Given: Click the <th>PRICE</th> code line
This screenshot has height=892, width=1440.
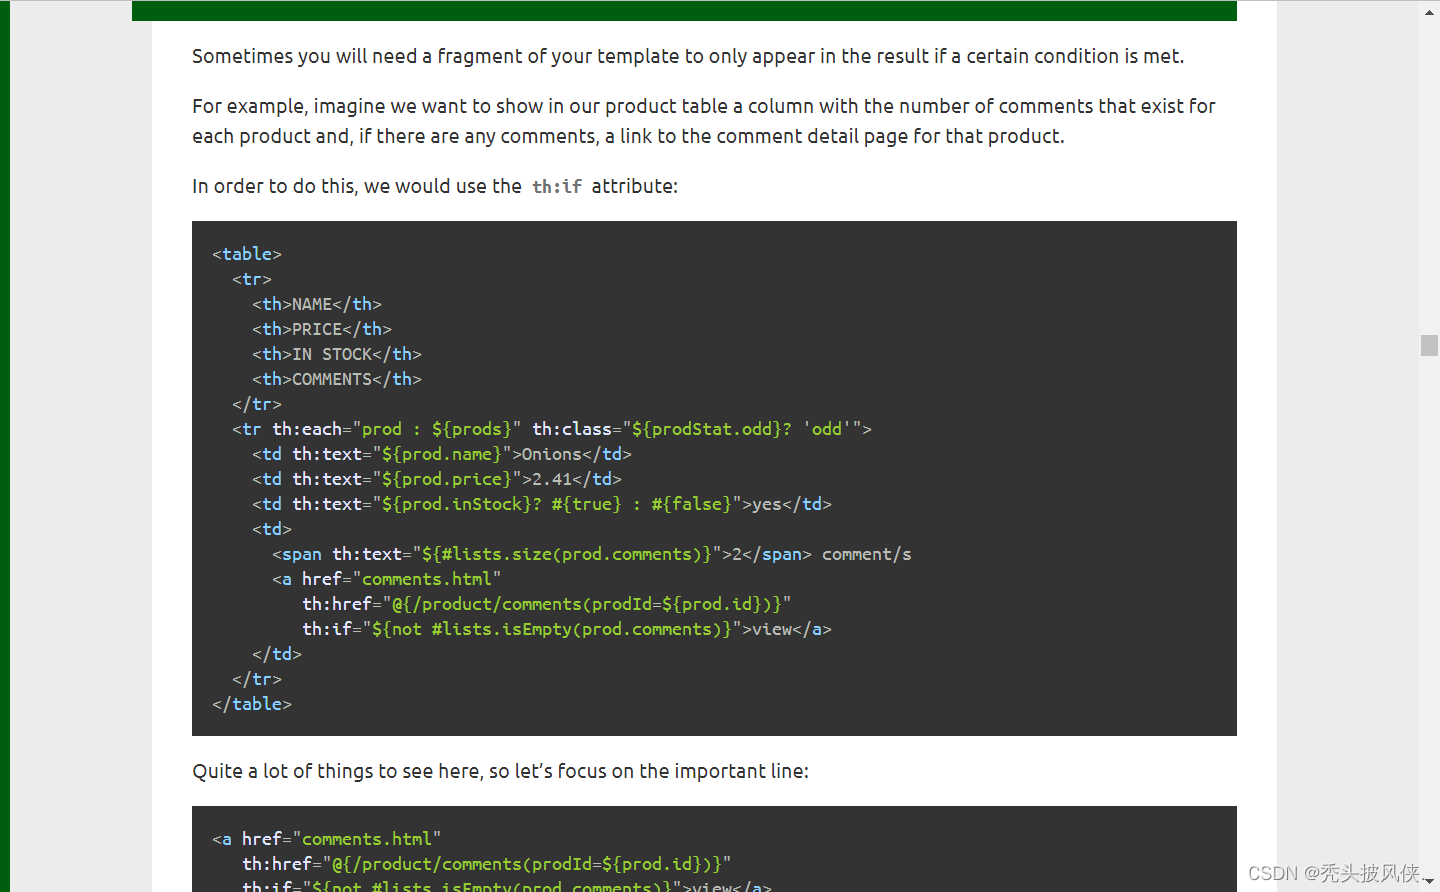Looking at the screenshot, I should pos(322,329).
